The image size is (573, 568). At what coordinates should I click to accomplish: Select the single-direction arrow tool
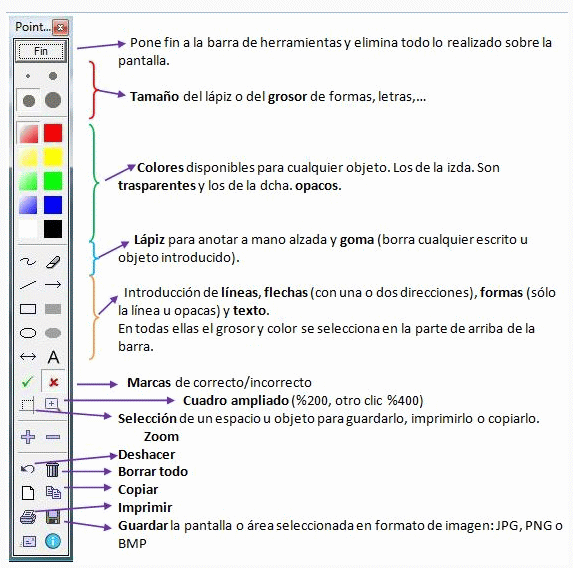(53, 285)
